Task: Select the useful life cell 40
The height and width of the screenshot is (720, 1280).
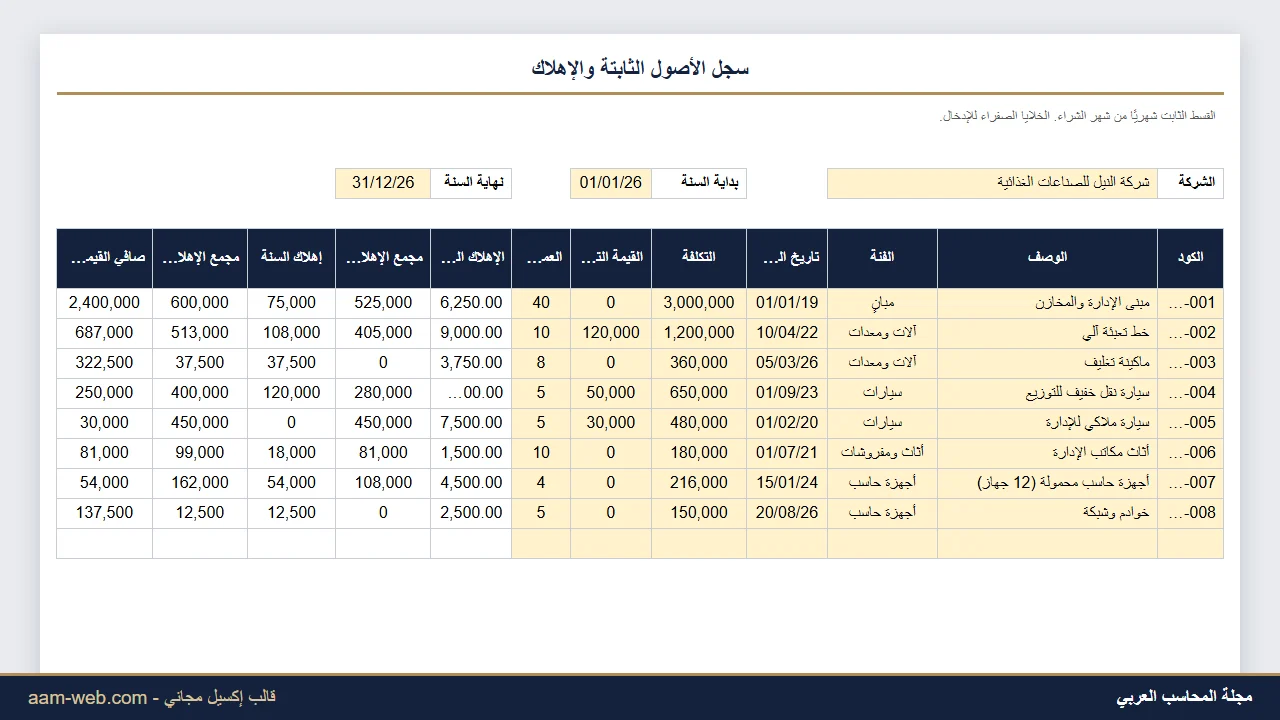Action: 541,303
